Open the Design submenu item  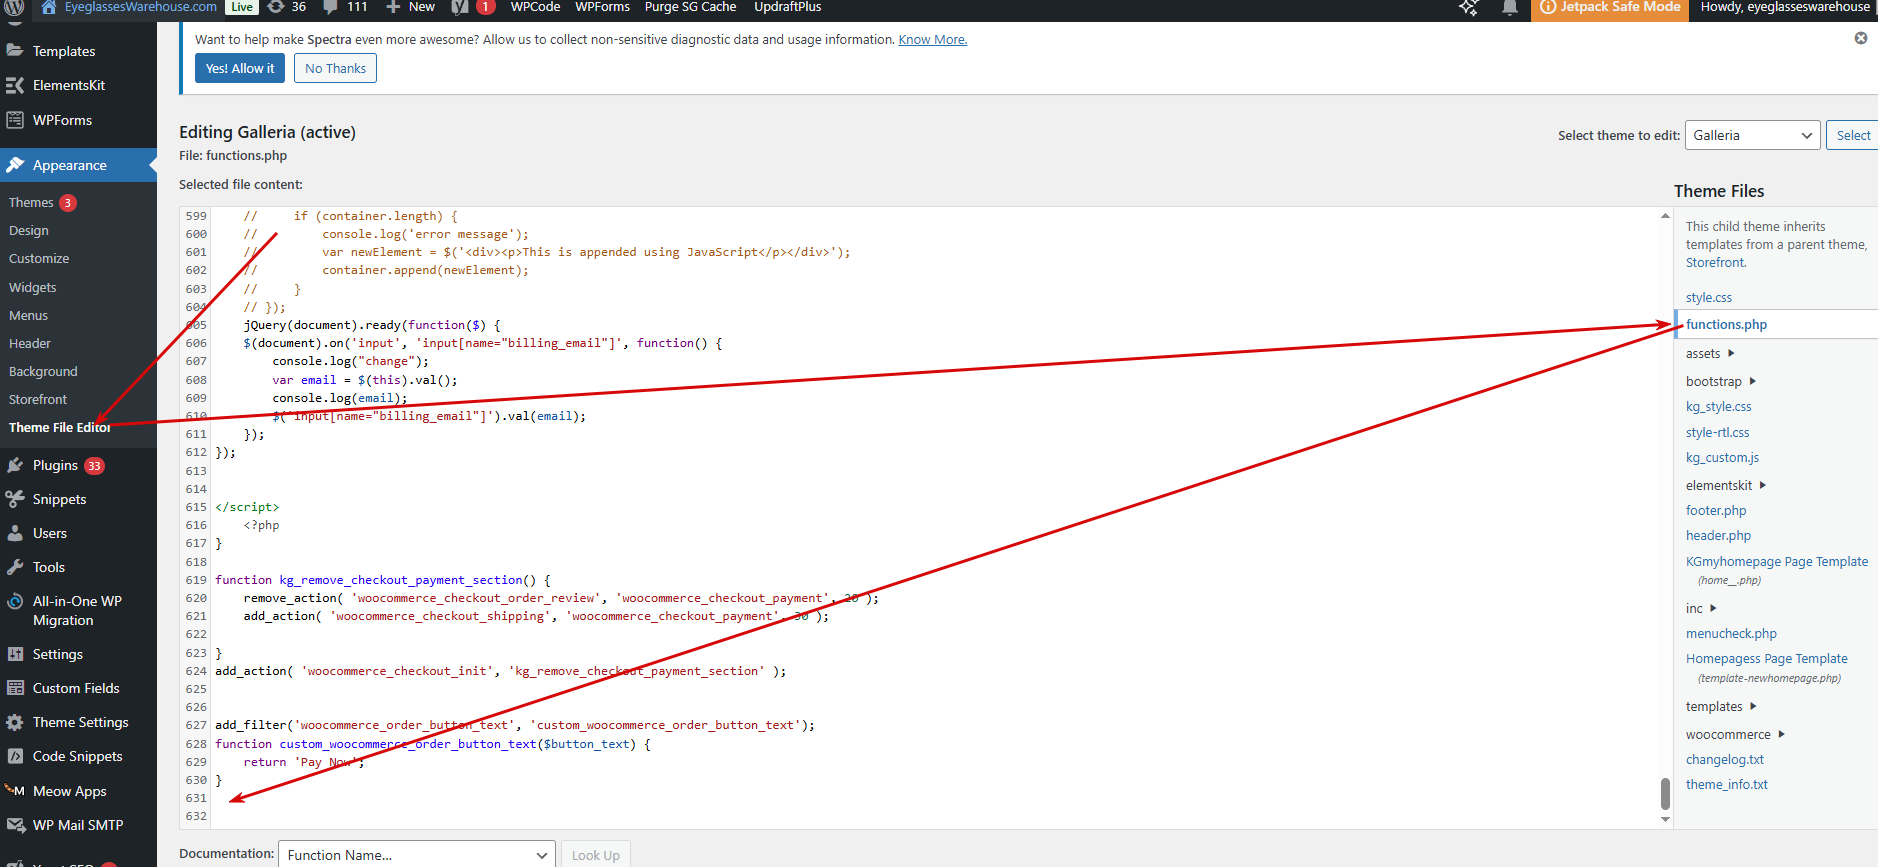coord(29,230)
